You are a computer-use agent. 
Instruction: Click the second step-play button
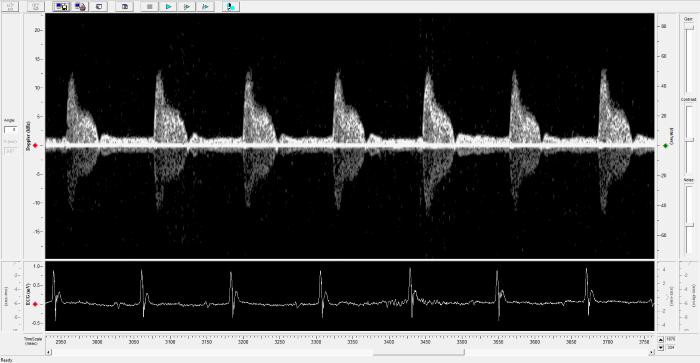205,6
